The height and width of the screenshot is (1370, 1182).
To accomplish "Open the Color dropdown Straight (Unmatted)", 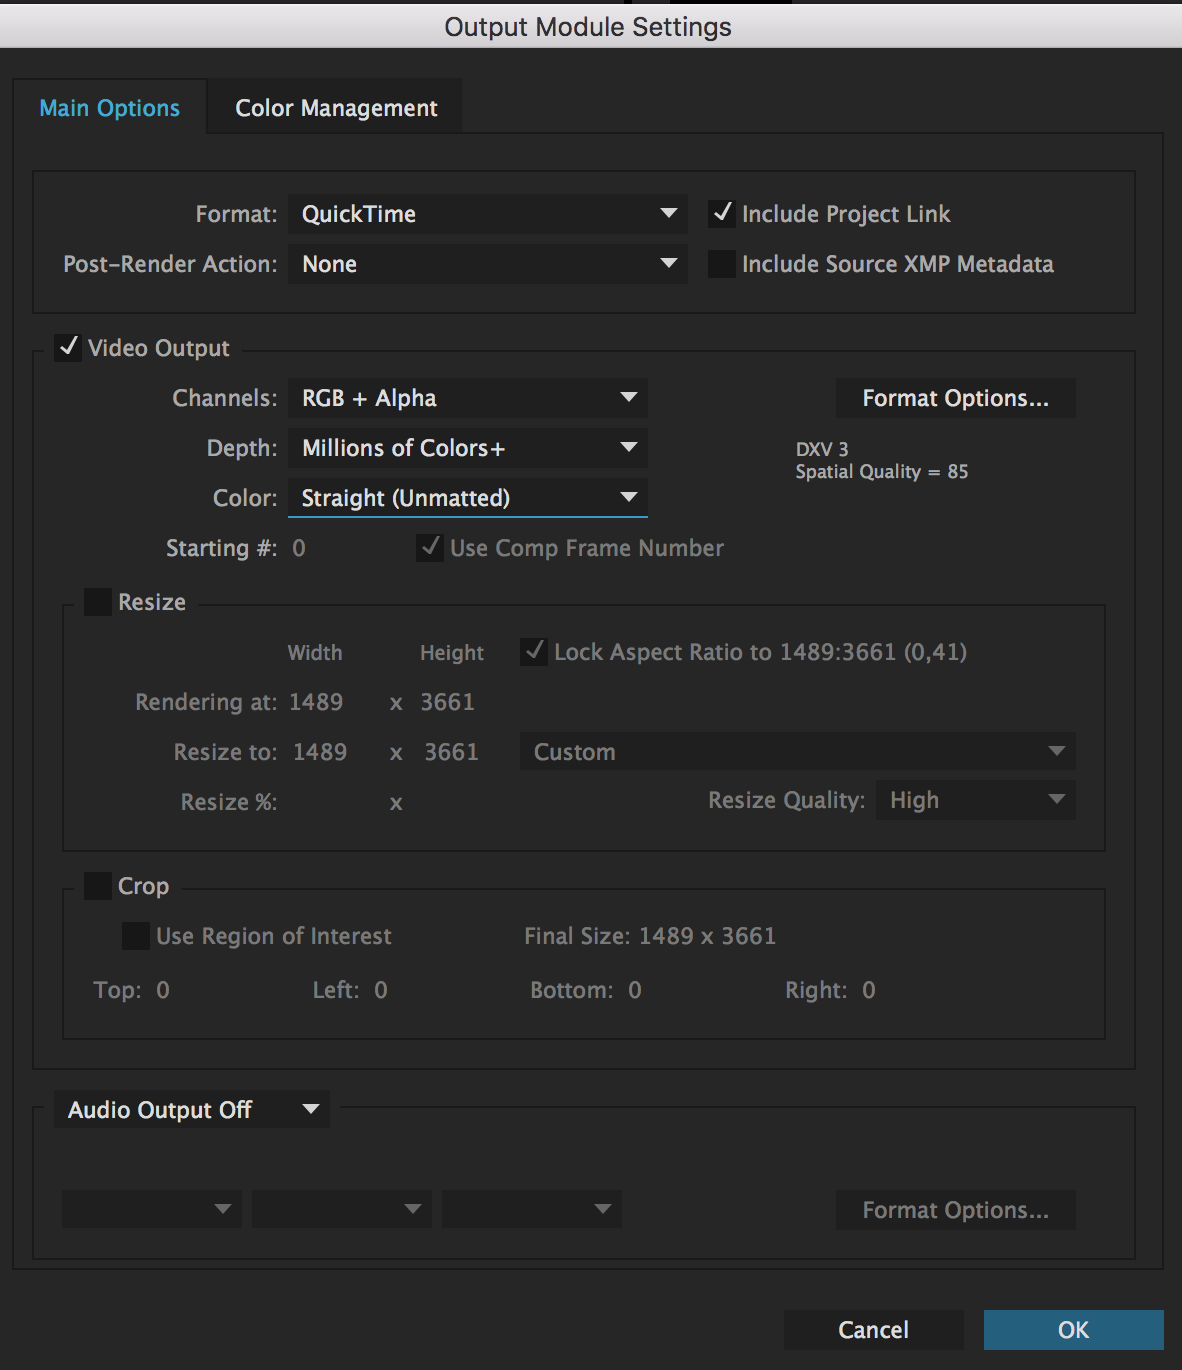I will coord(467,498).
